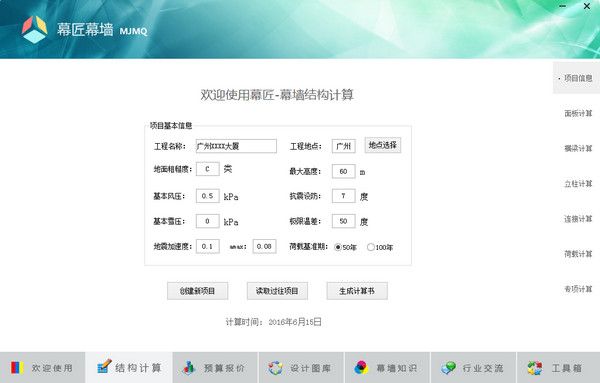Open the 工具箱 tab
The height and width of the screenshot is (383, 600).
coord(559,368)
